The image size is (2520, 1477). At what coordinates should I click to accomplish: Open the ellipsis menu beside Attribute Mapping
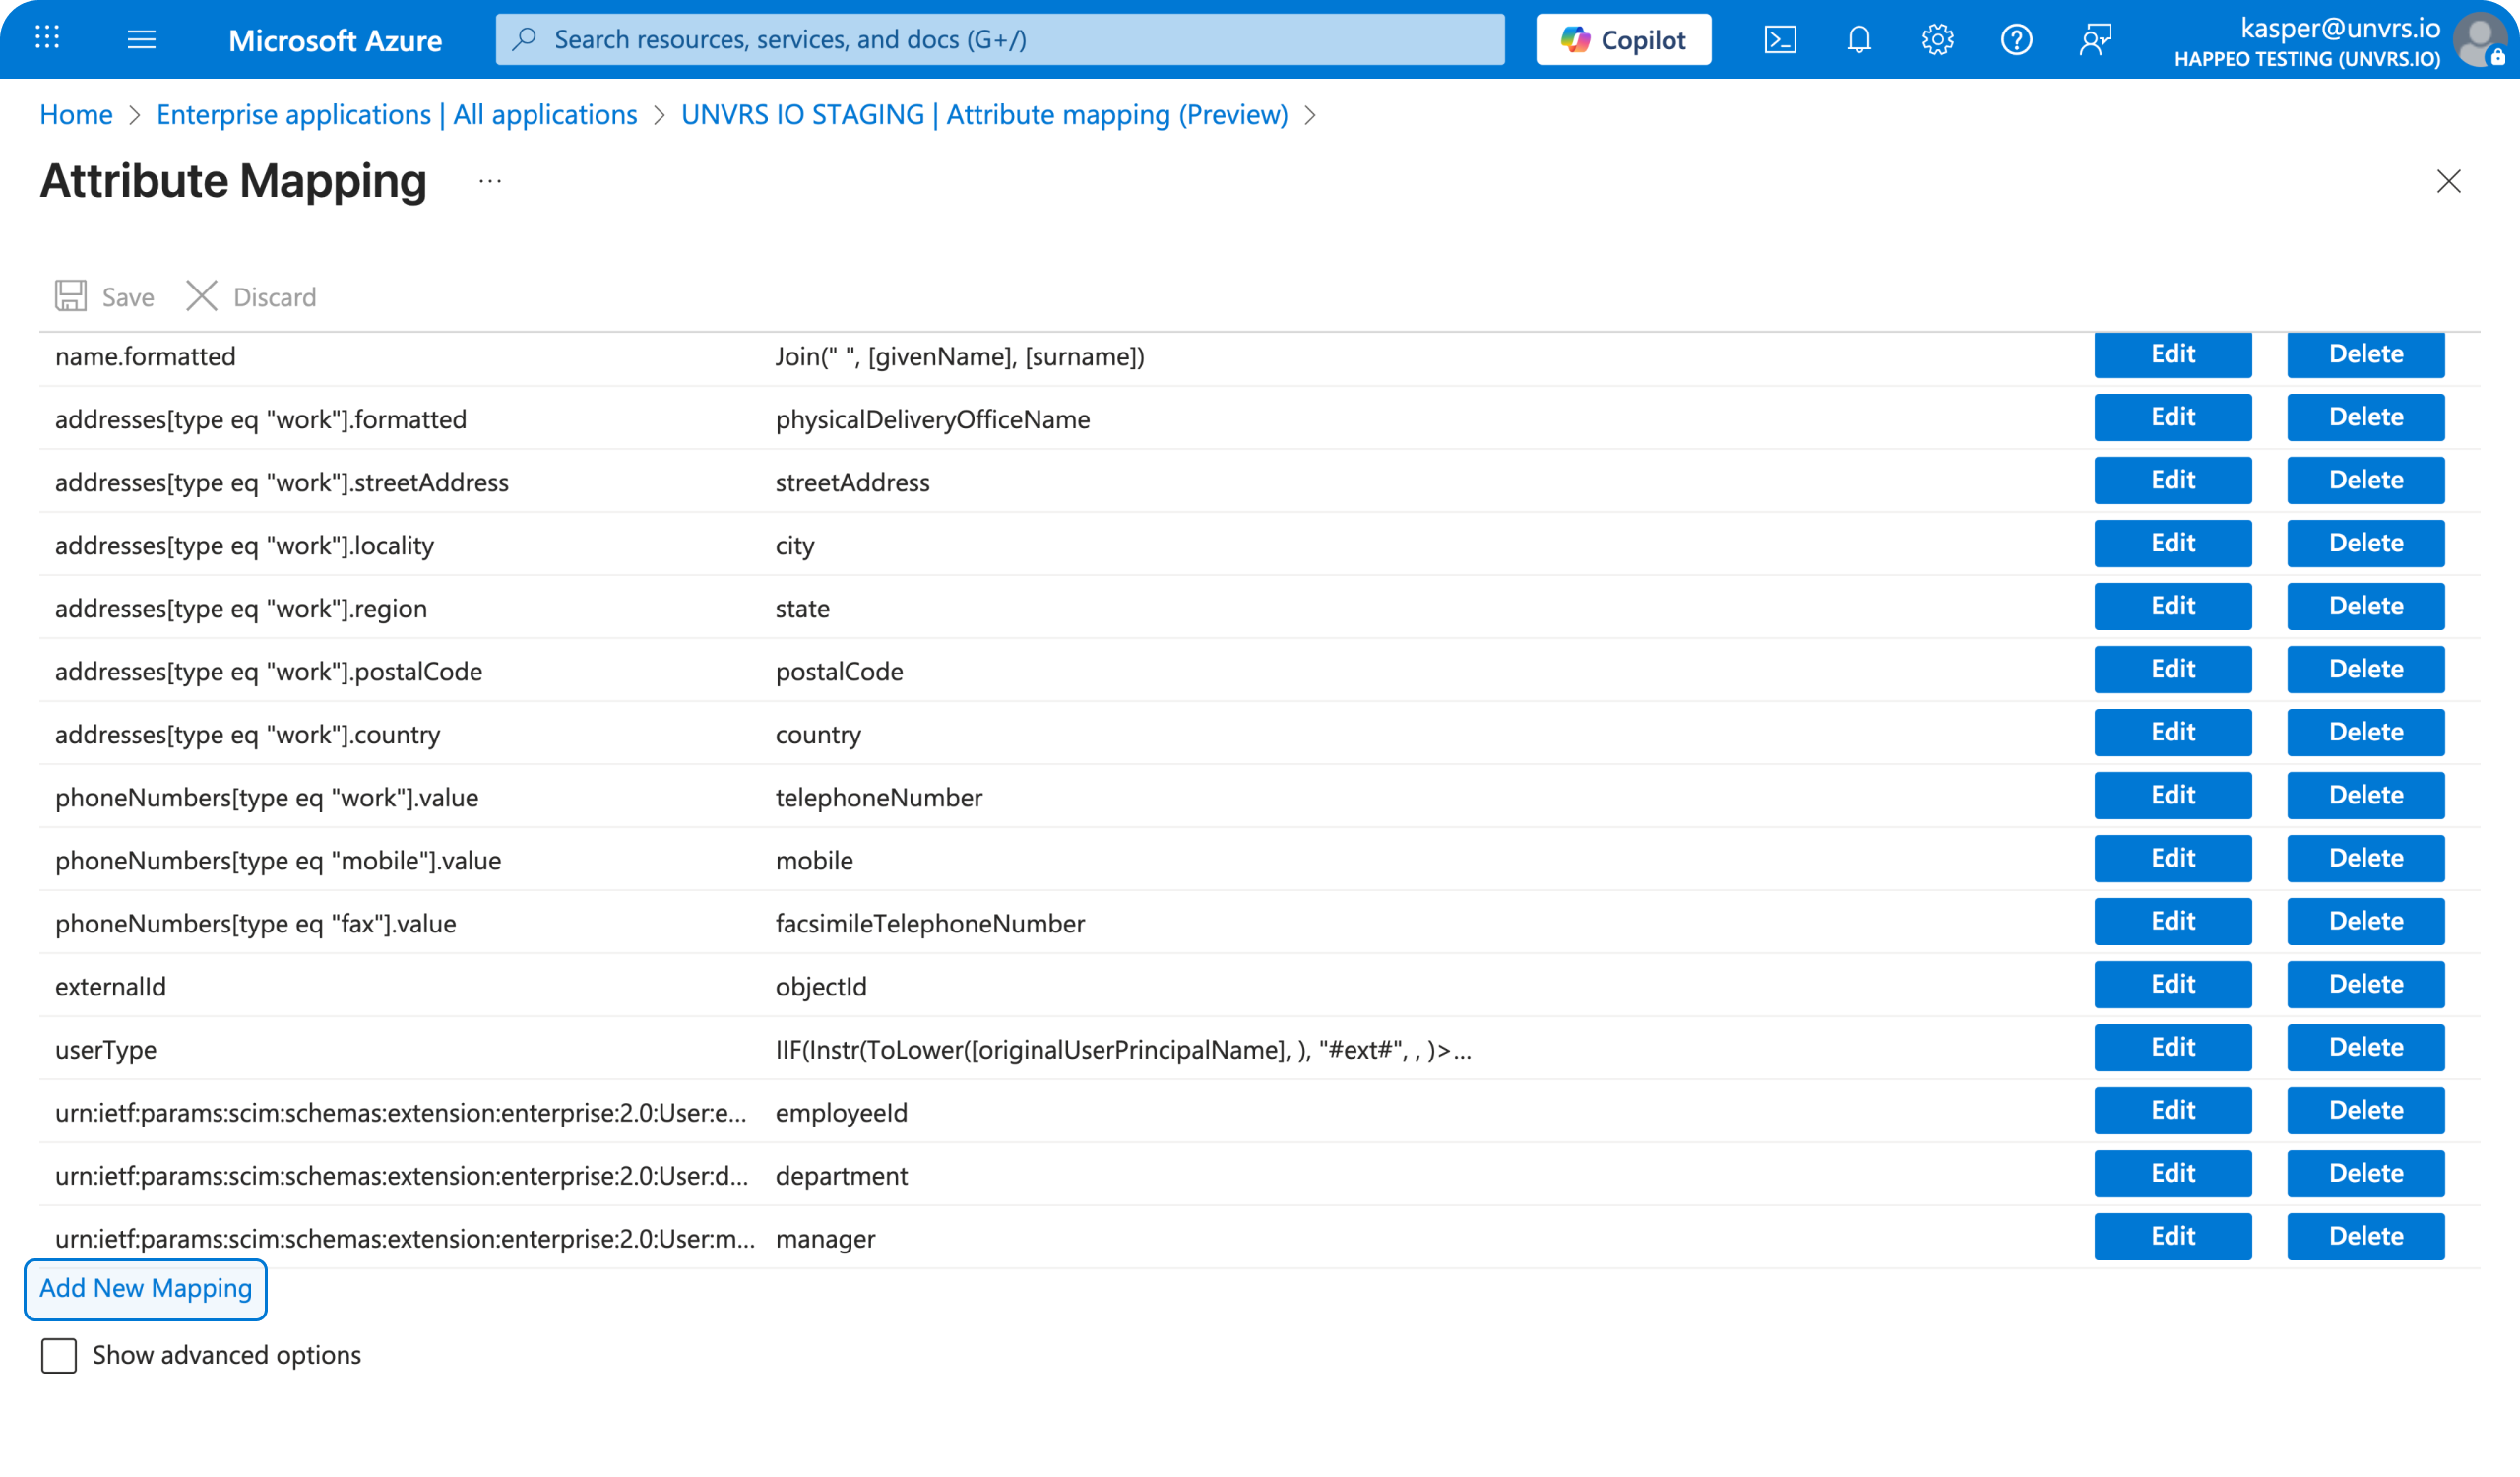490,181
